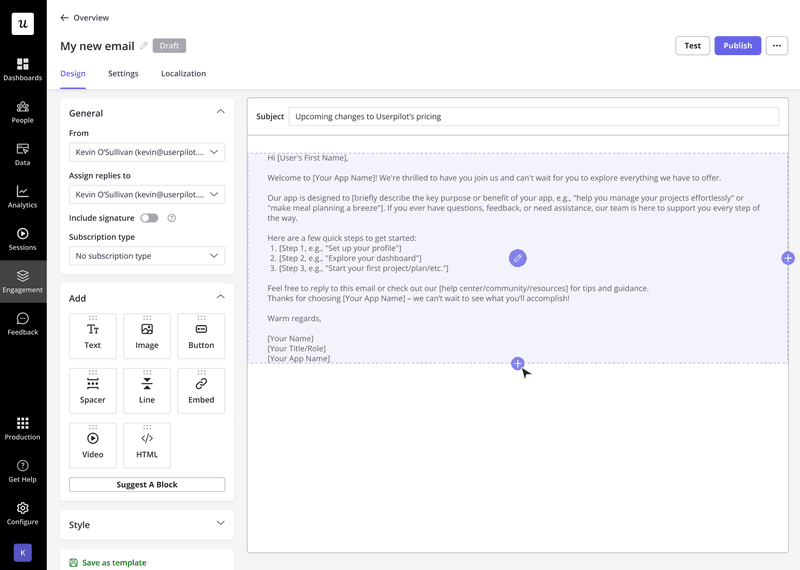Click the Publish button

tap(737, 46)
